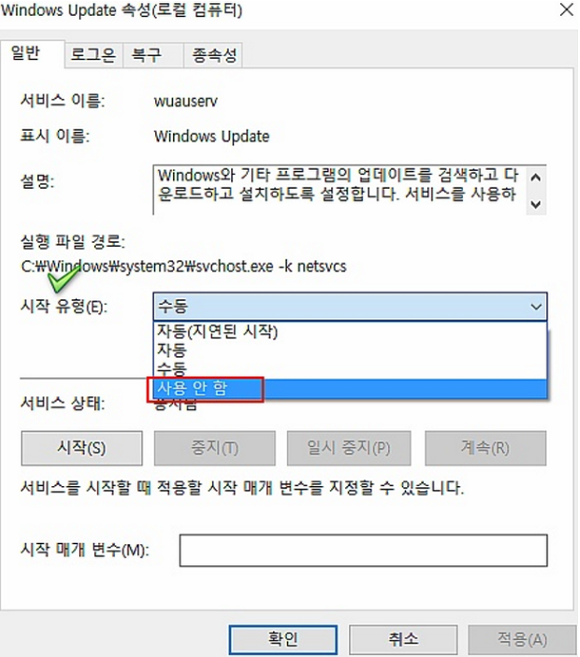This screenshot has width=580, height=657.
Task: Open the 종속성 tab
Action: pyautogui.click(x=213, y=55)
